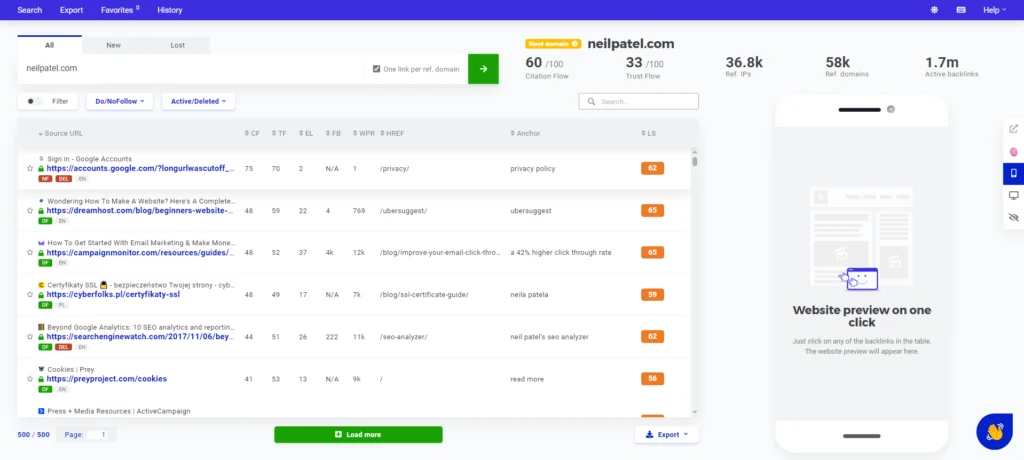Switch to the Lost tab
This screenshot has width=1024, height=460.
pos(177,45)
